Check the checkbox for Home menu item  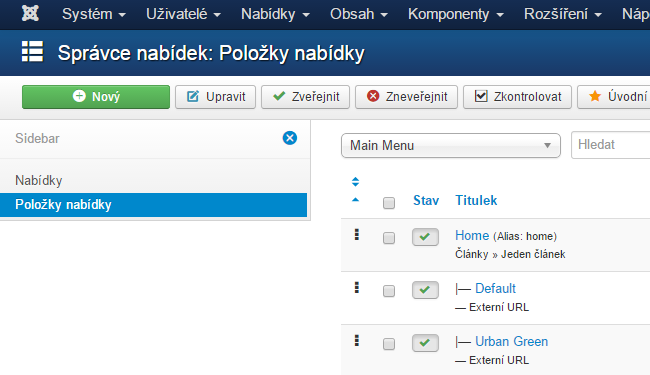(x=389, y=238)
